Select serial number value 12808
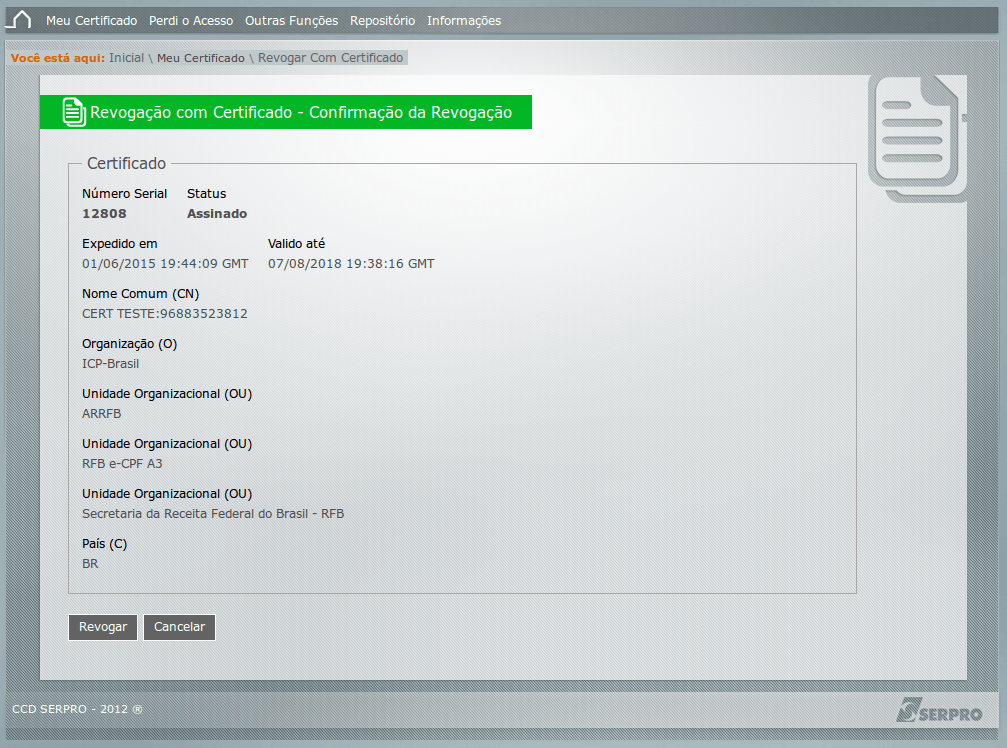1007x748 pixels. (x=104, y=214)
